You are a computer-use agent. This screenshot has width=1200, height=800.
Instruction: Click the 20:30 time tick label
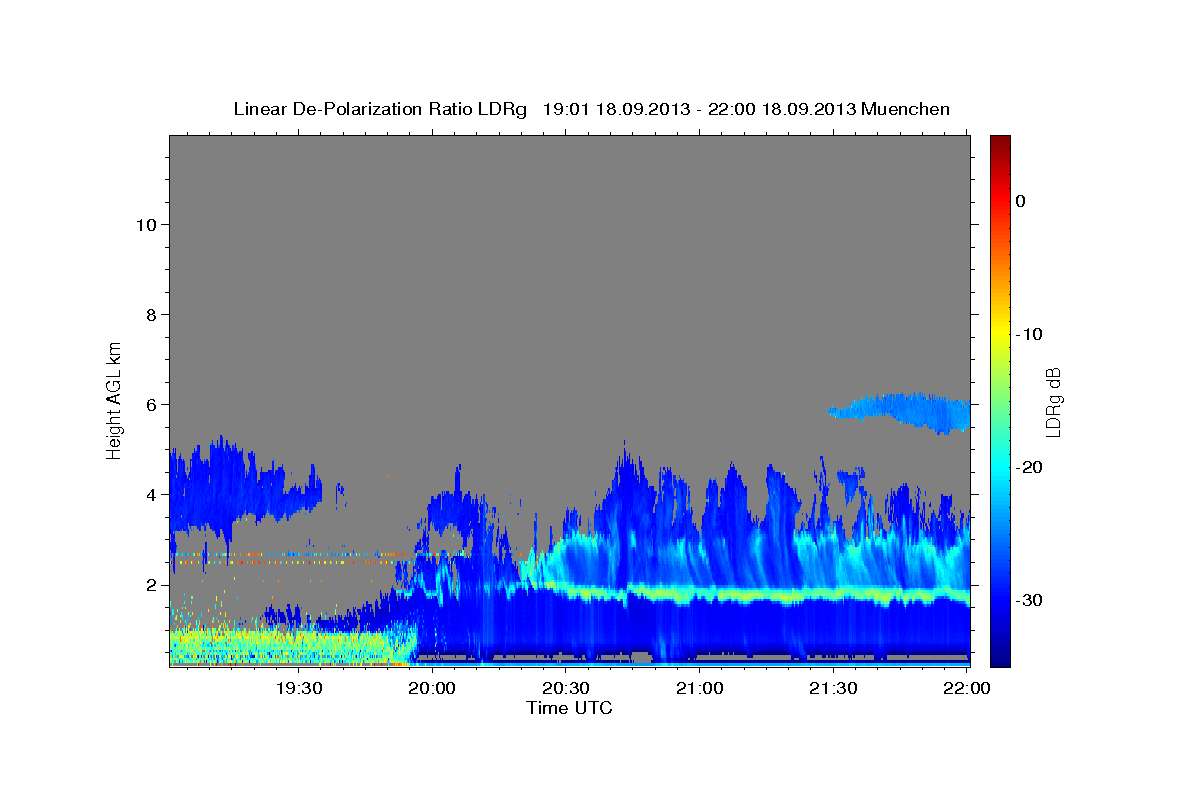click(x=566, y=688)
